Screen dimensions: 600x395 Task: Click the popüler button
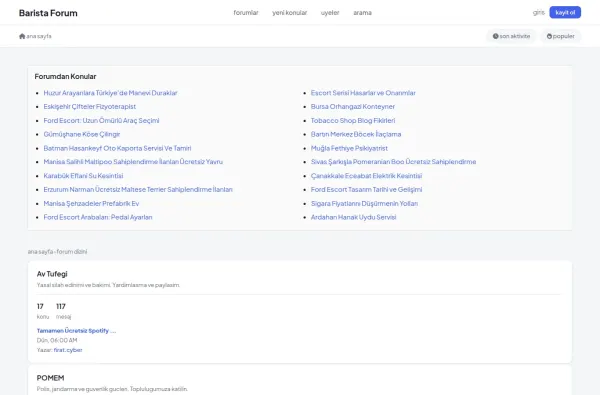click(561, 36)
